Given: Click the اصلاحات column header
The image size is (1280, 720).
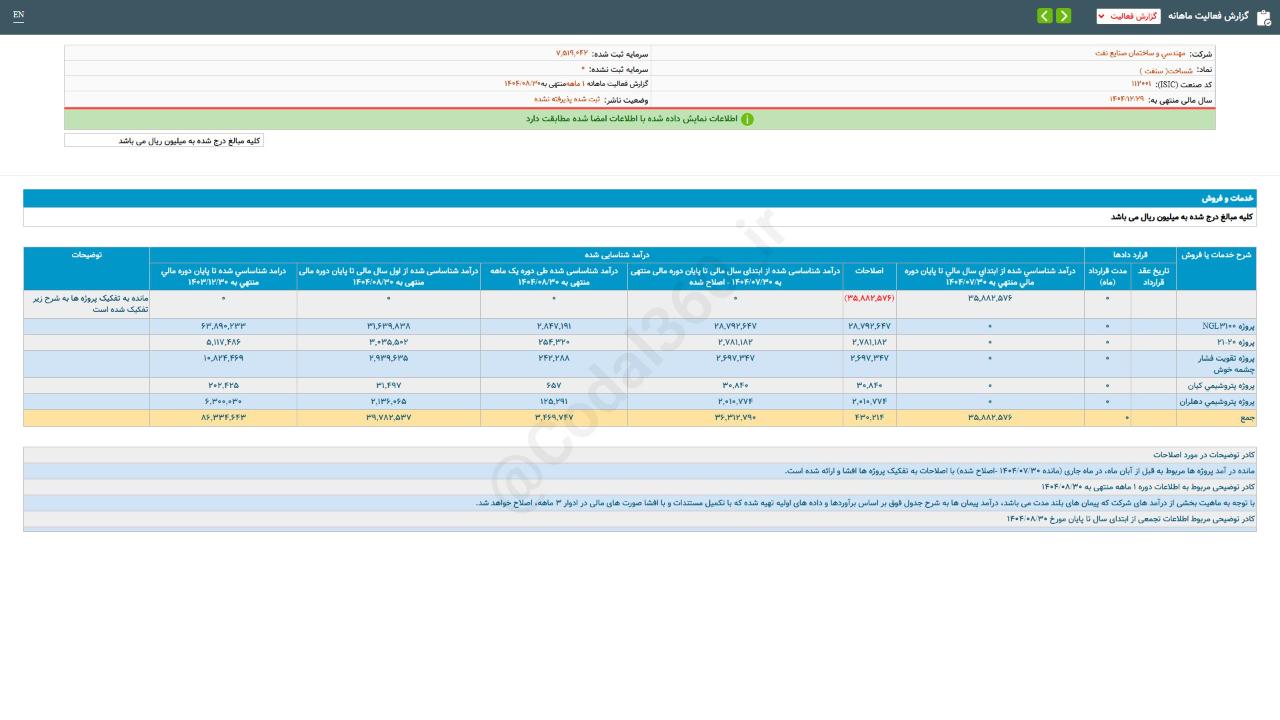Looking at the screenshot, I should 869,270.
